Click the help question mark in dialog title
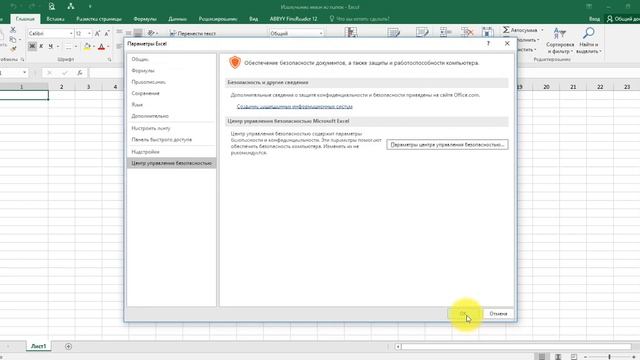Viewport: 640px width, 360px height. point(488,43)
